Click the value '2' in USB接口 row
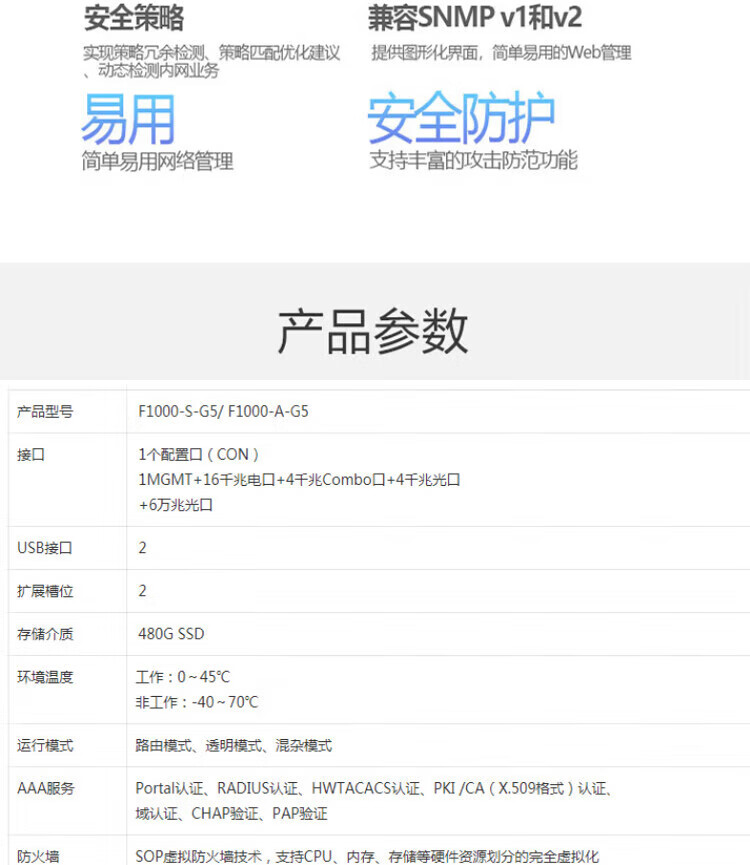 pyautogui.click(x=142, y=548)
